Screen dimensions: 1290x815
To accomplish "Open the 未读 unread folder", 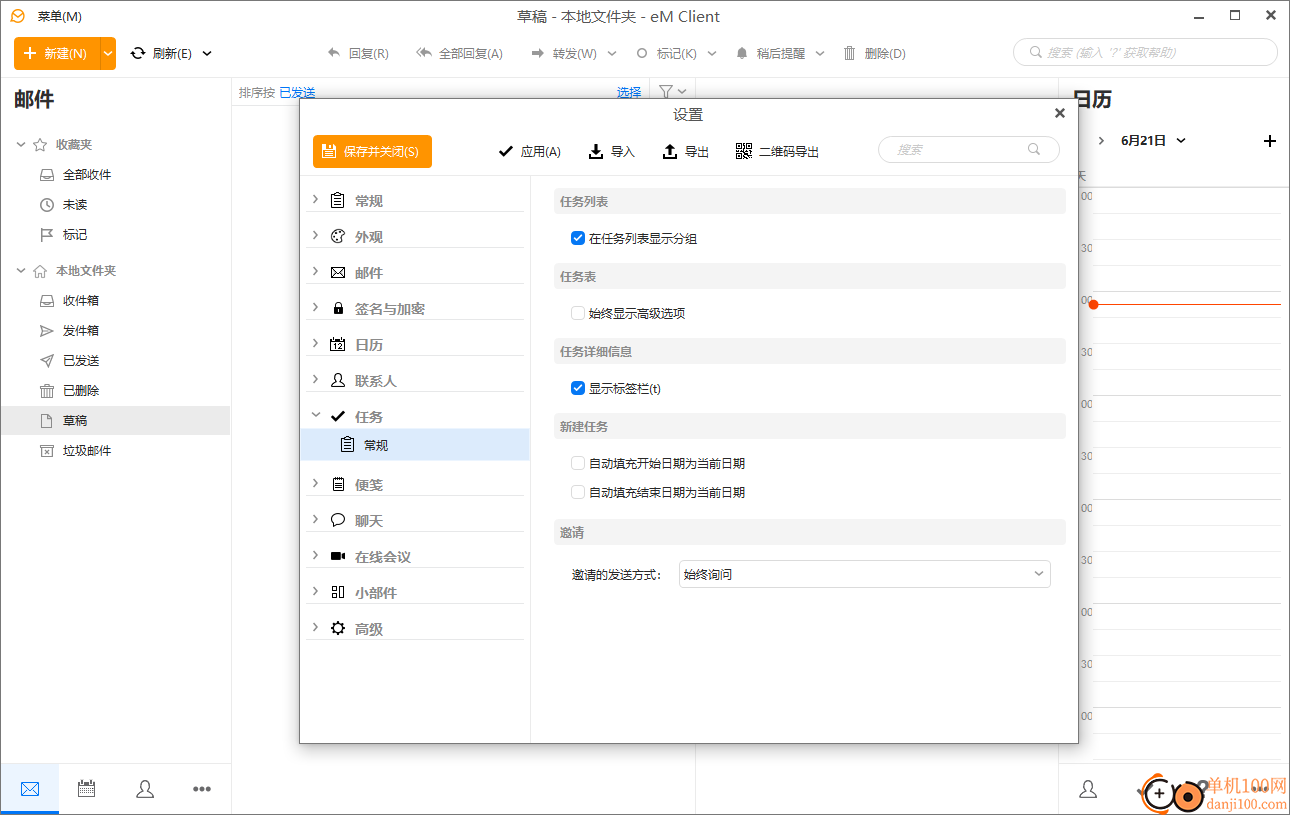I will [75, 204].
